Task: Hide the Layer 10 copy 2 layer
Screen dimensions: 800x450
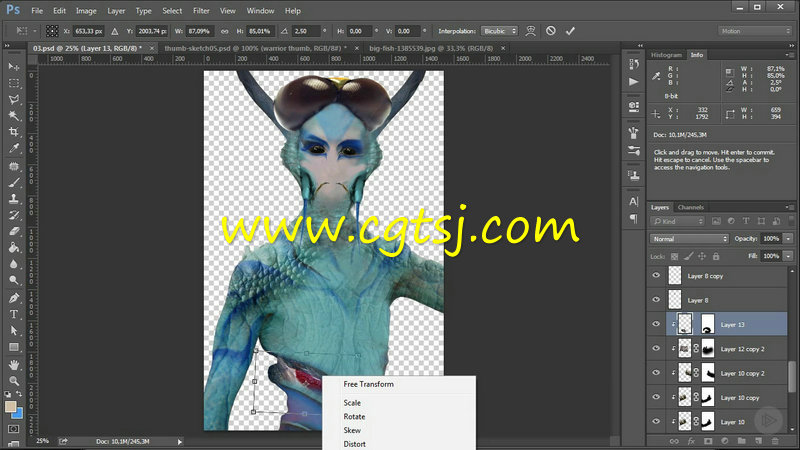Action: click(x=656, y=373)
